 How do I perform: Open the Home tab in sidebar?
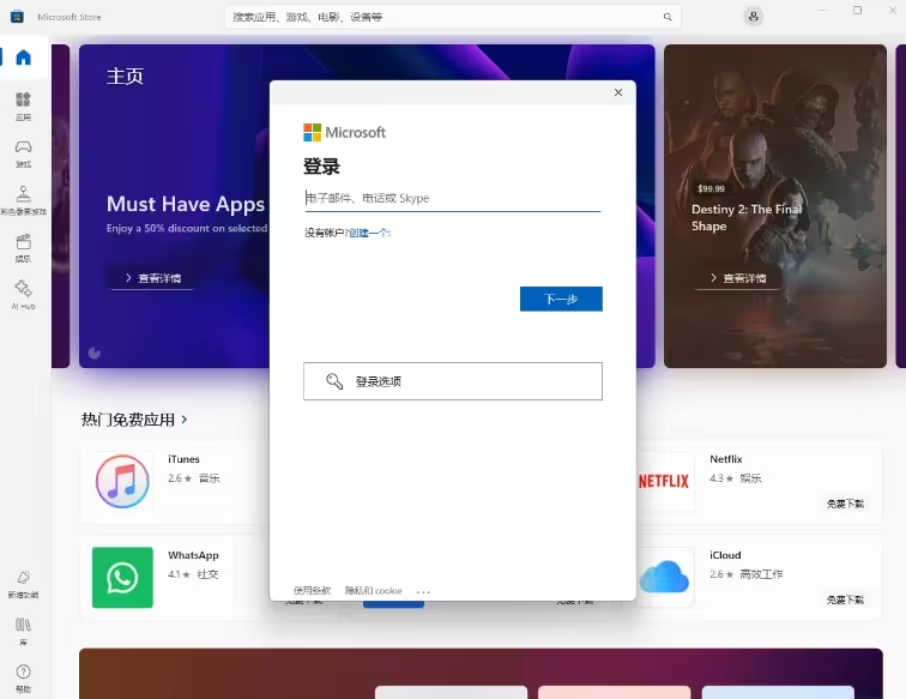tap(23, 57)
